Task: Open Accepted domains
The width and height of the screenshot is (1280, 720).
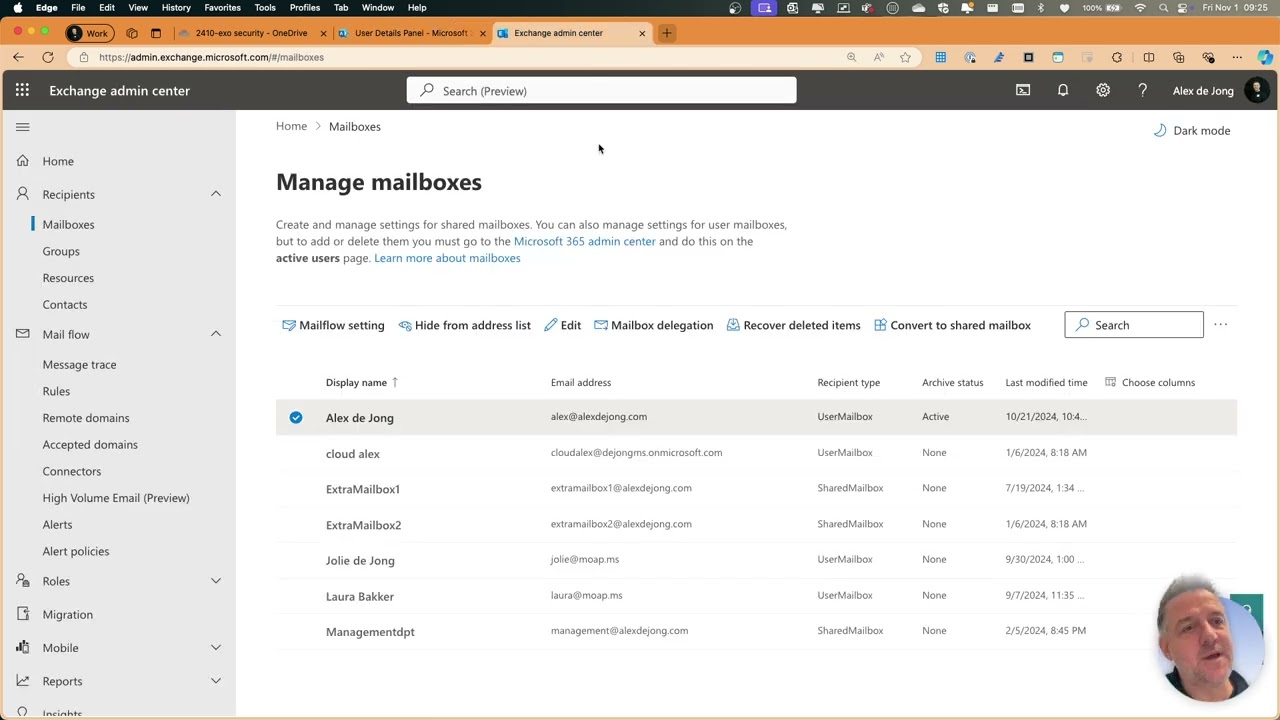Action: pyautogui.click(x=90, y=444)
